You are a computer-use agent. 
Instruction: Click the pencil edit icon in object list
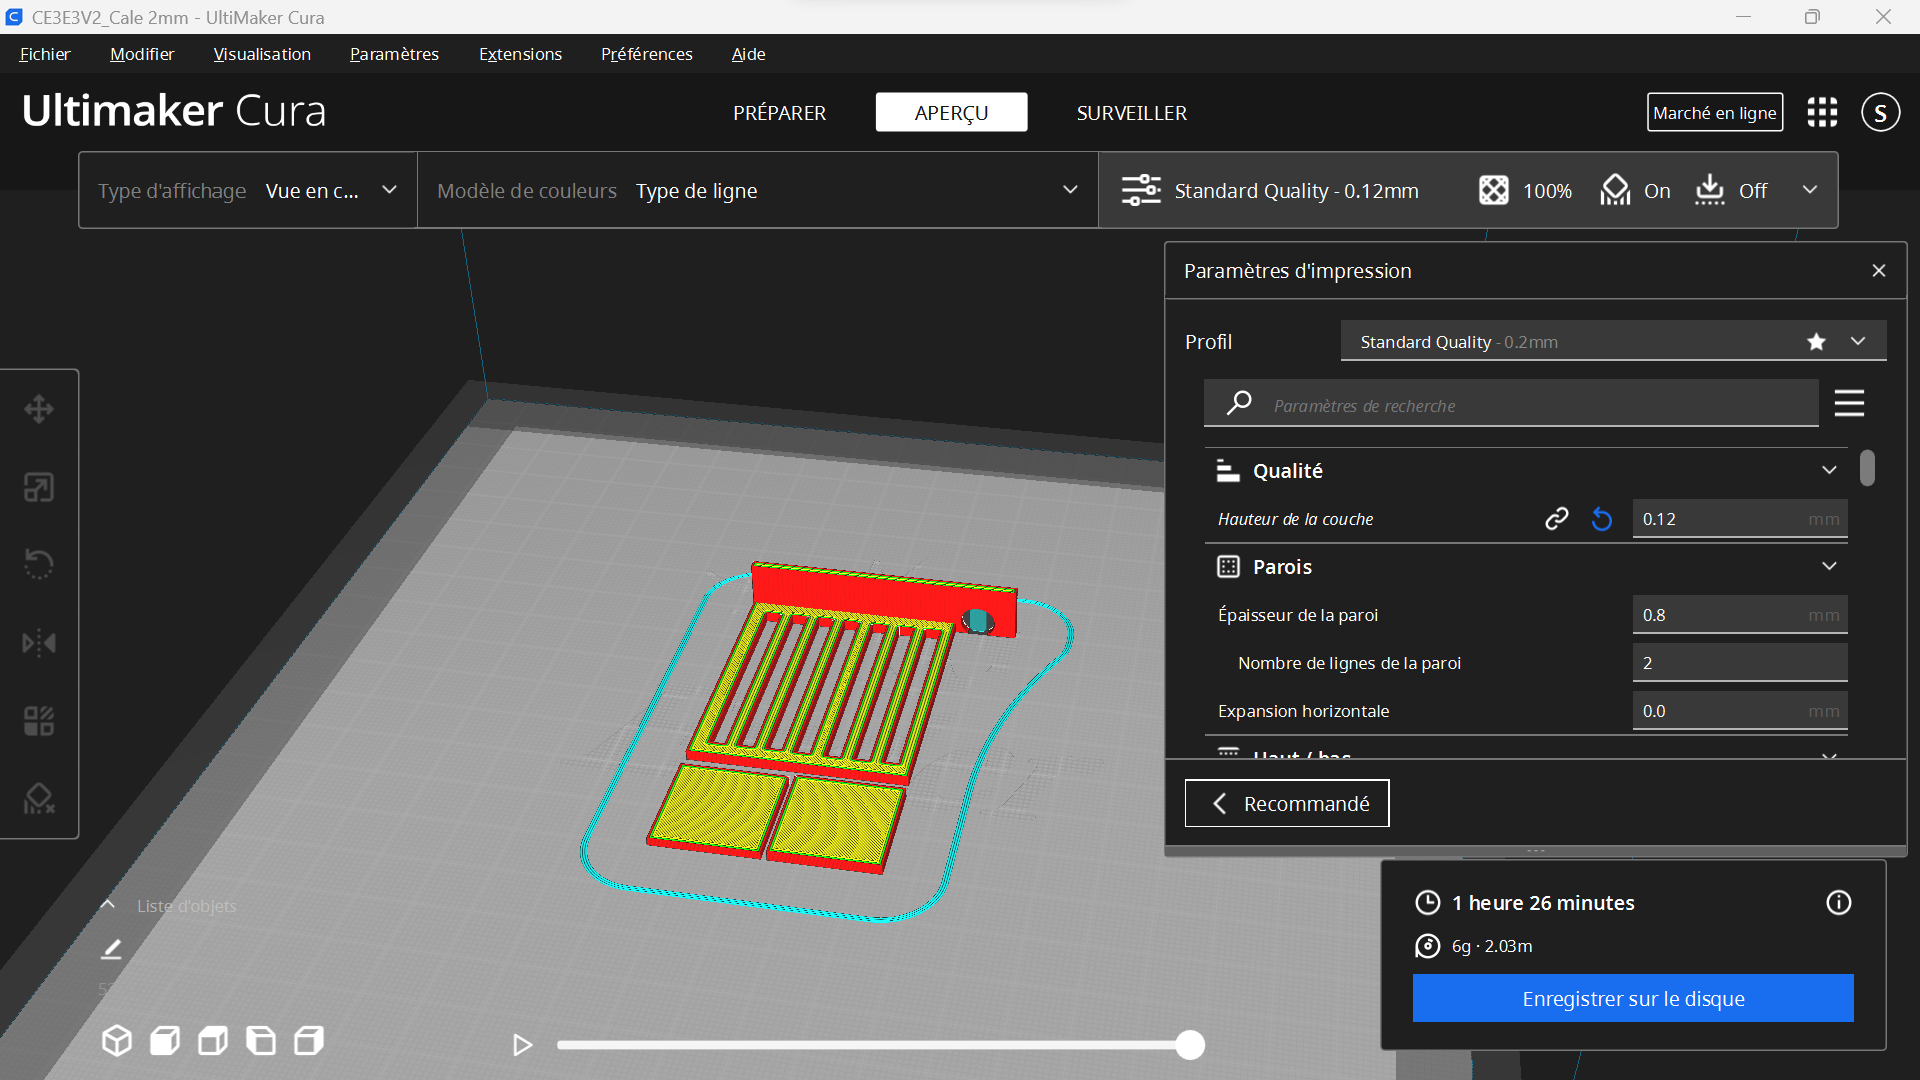[111, 949]
